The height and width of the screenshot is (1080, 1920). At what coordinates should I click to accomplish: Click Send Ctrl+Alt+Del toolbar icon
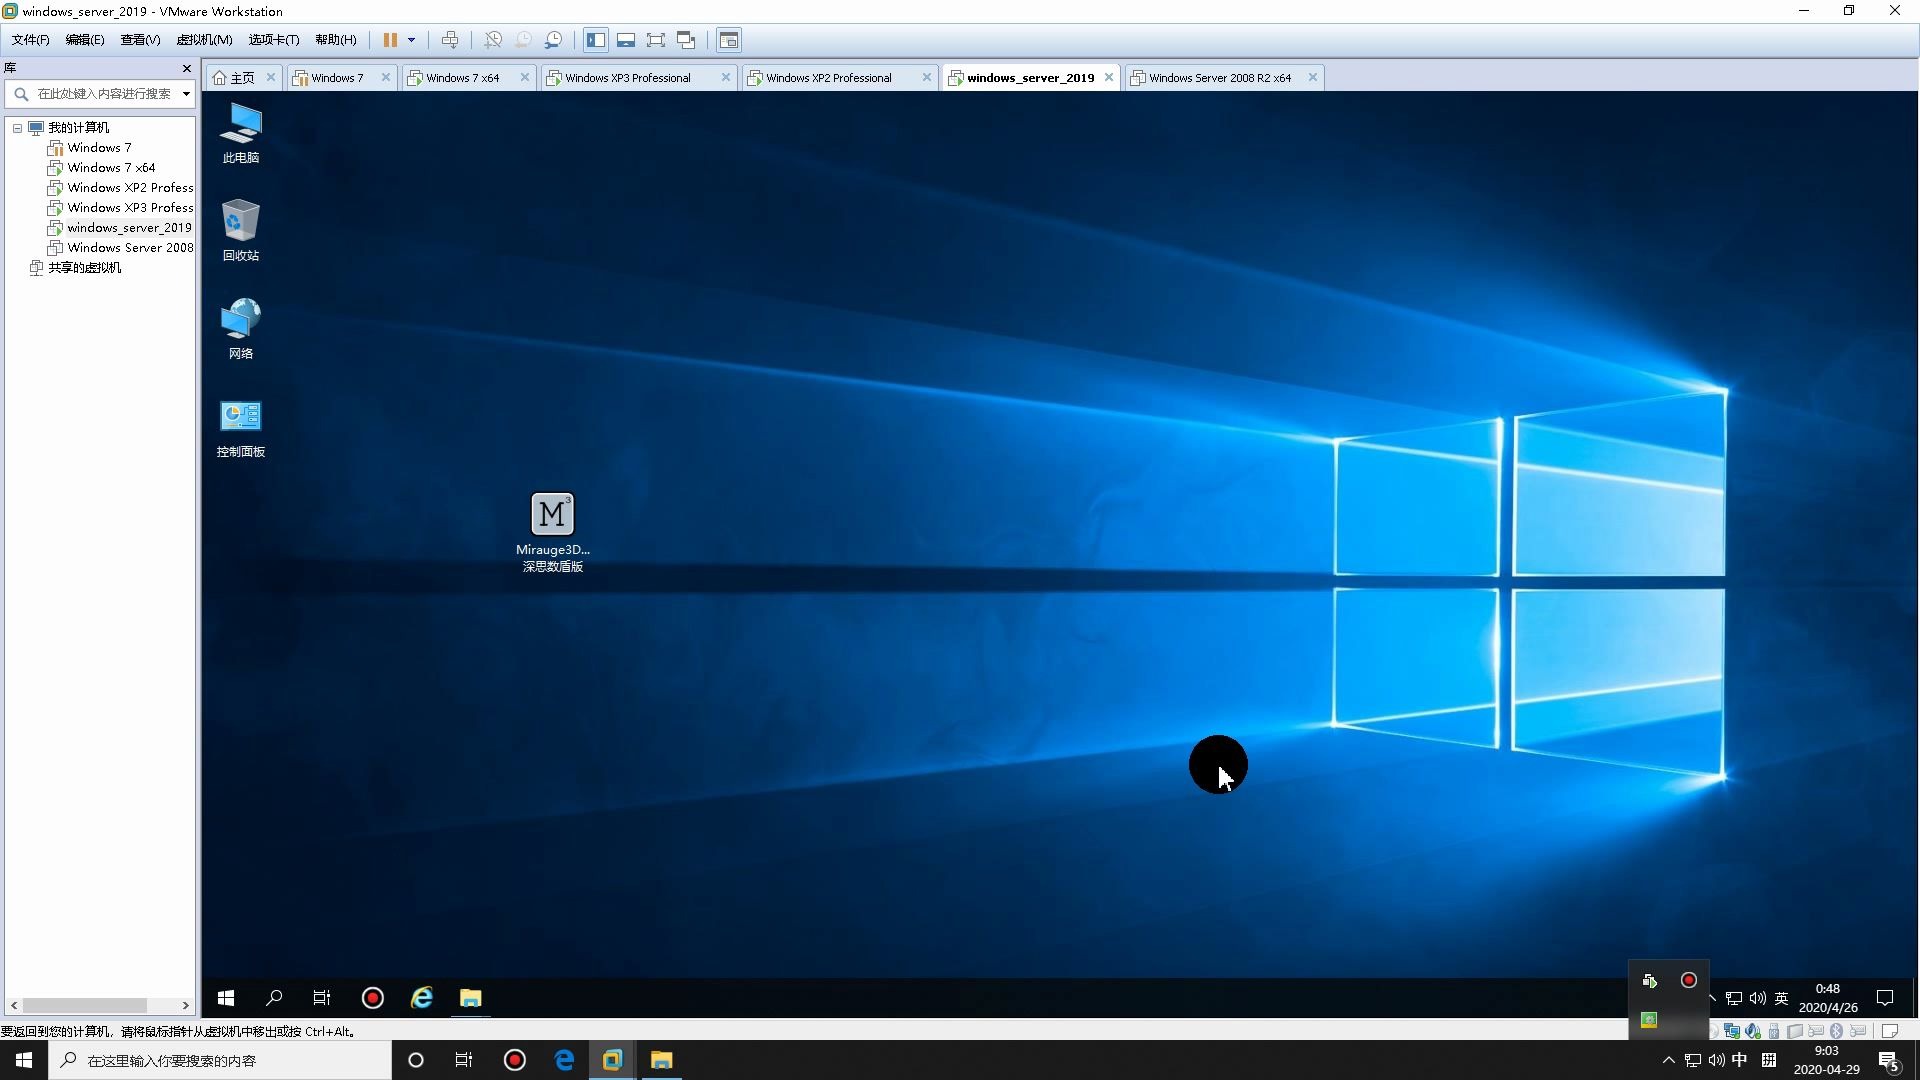(x=450, y=40)
